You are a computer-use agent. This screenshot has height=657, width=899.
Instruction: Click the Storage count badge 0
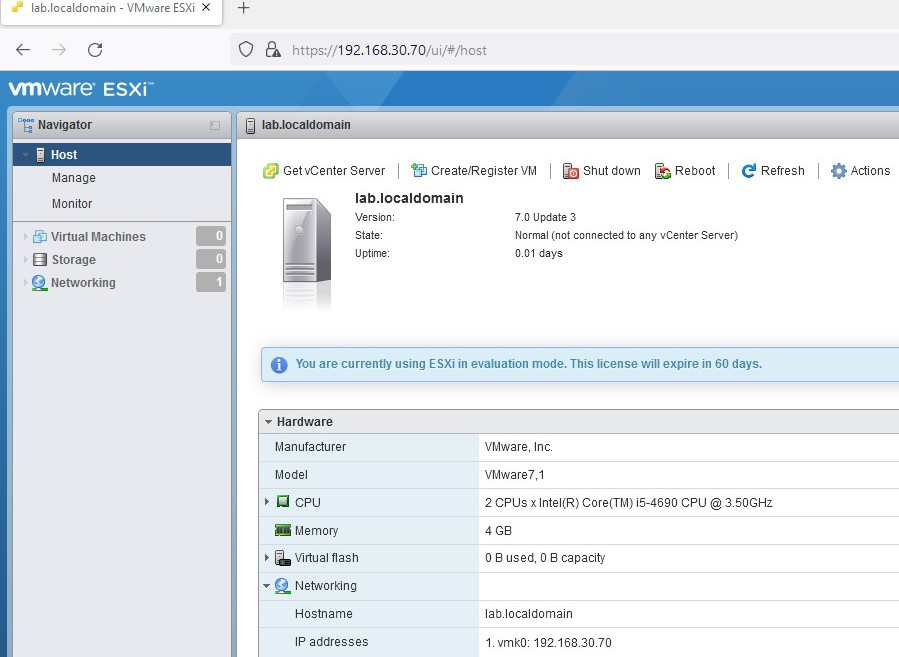[x=211, y=259]
